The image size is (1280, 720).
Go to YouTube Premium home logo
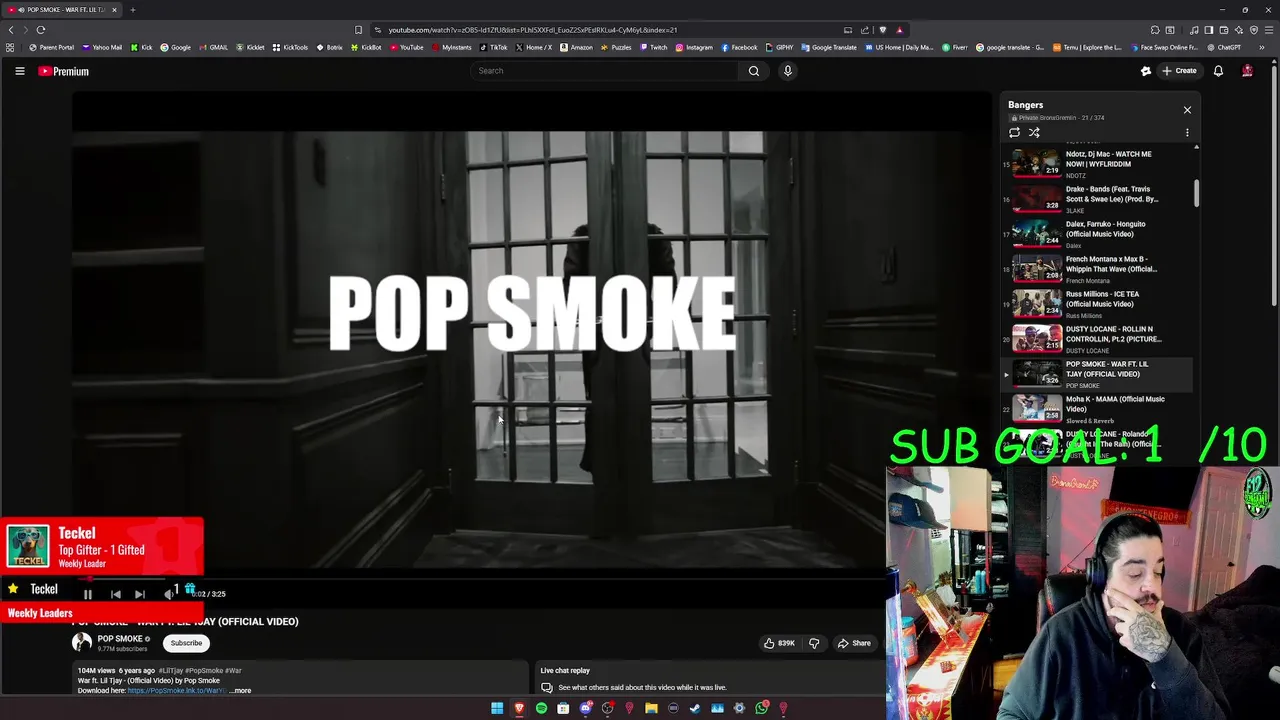[64, 71]
